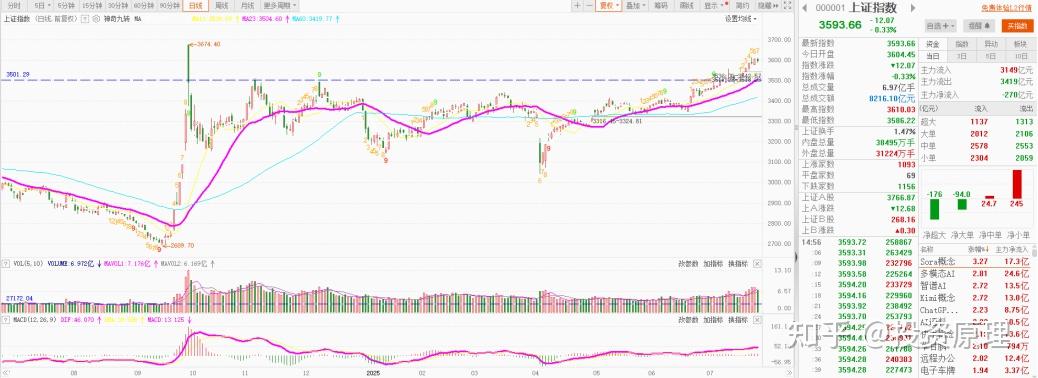
Task: Select the 30分钟 period
Action: (117, 5)
